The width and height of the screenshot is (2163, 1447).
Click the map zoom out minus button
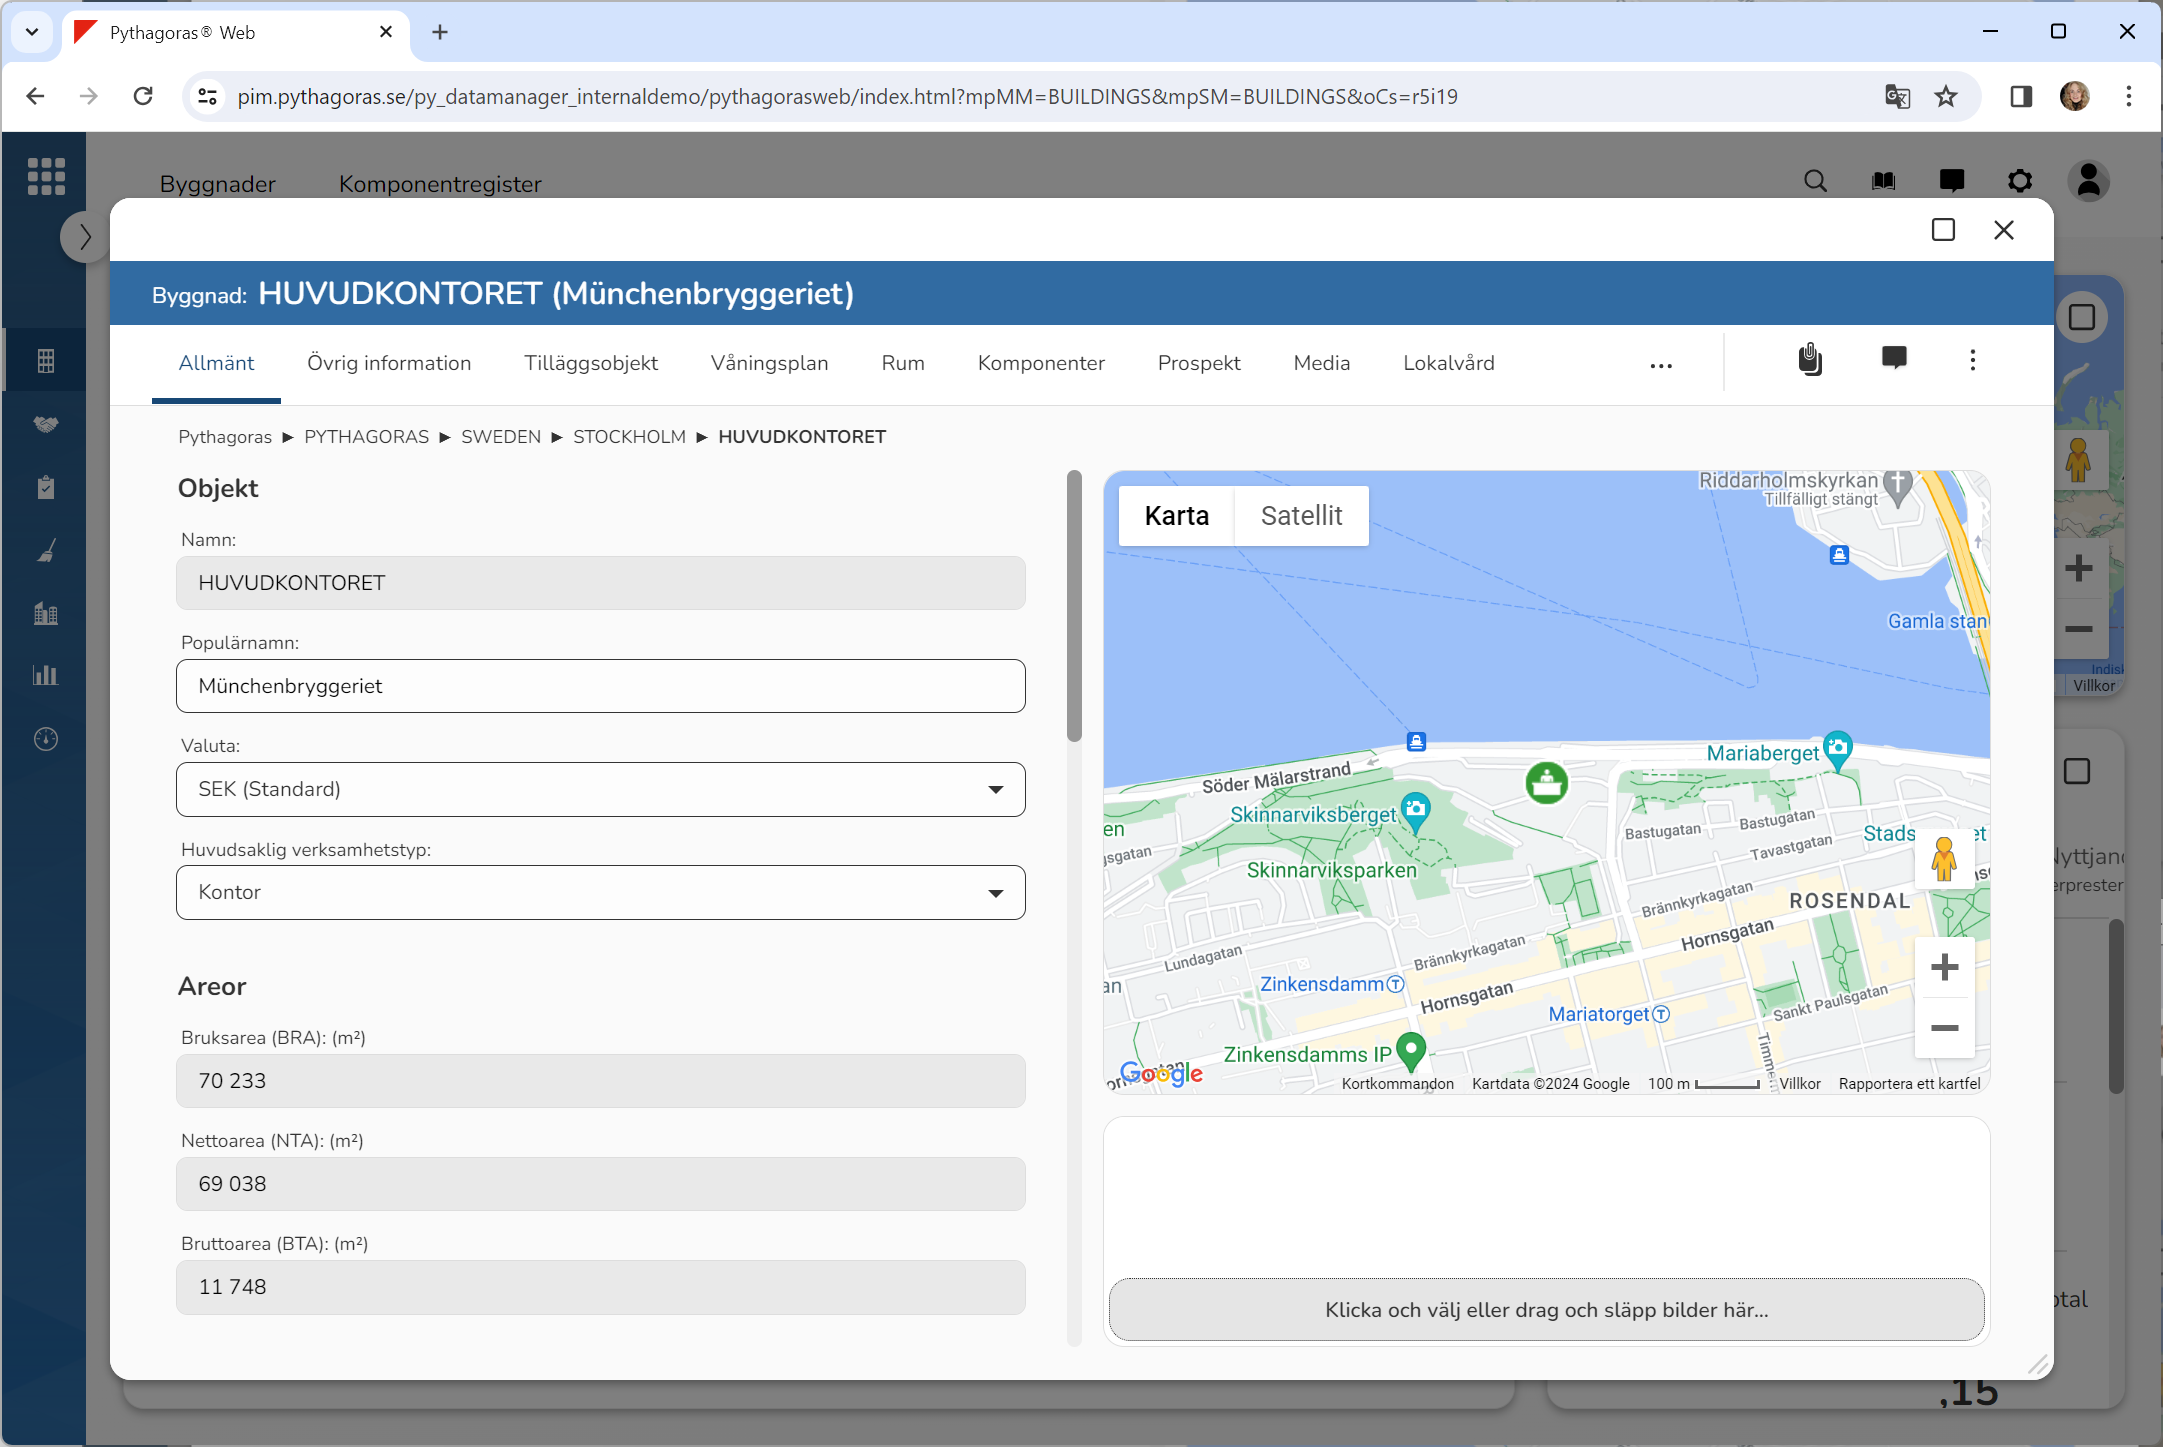pyautogui.click(x=1944, y=1028)
